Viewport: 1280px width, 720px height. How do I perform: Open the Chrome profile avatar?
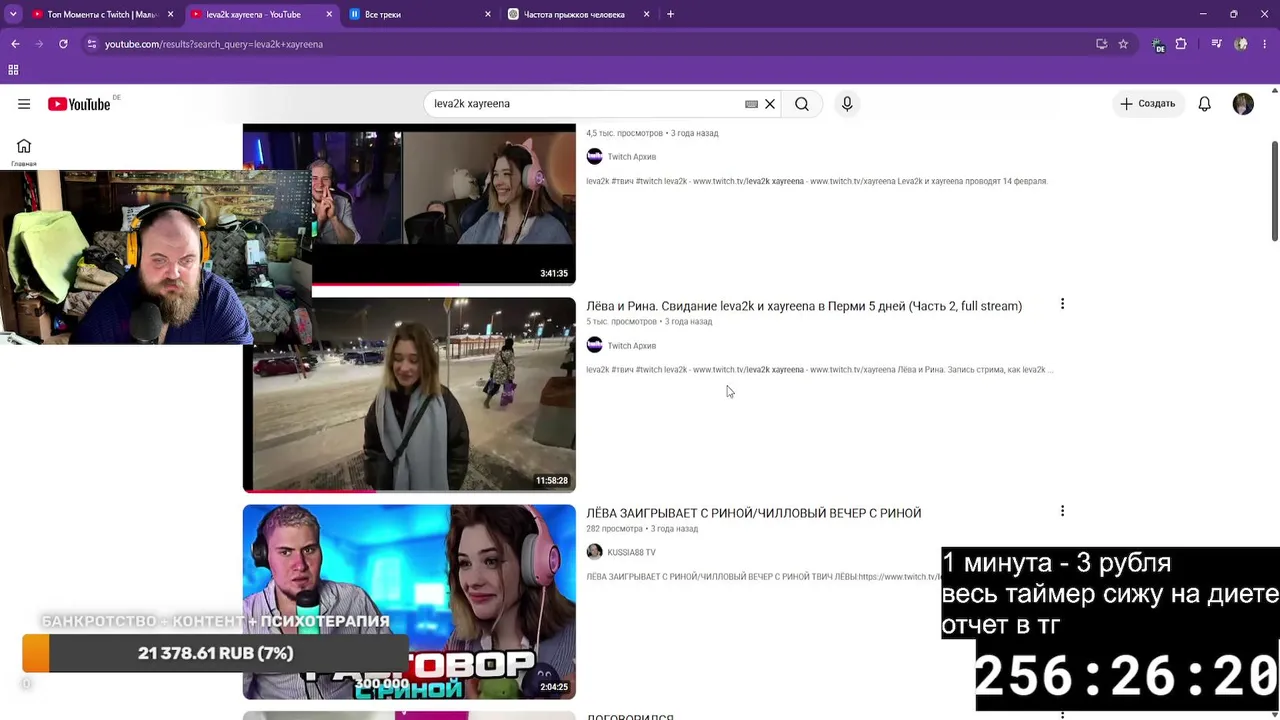click(1241, 44)
